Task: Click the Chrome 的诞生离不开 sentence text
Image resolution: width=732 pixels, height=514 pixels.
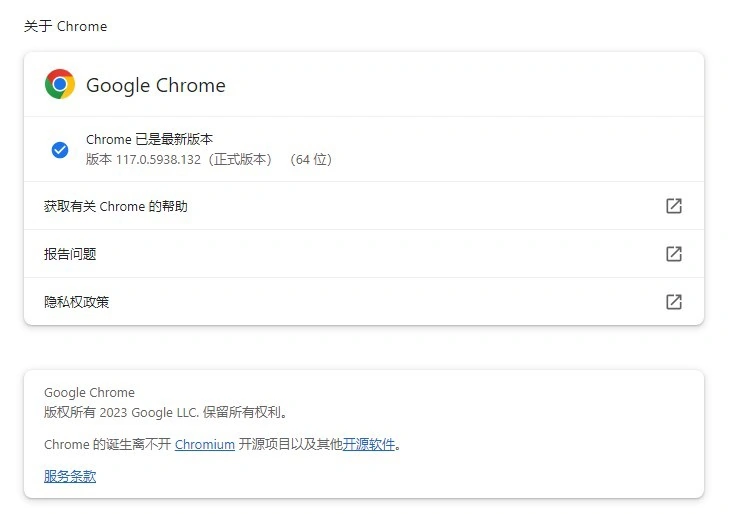Action: [x=107, y=444]
